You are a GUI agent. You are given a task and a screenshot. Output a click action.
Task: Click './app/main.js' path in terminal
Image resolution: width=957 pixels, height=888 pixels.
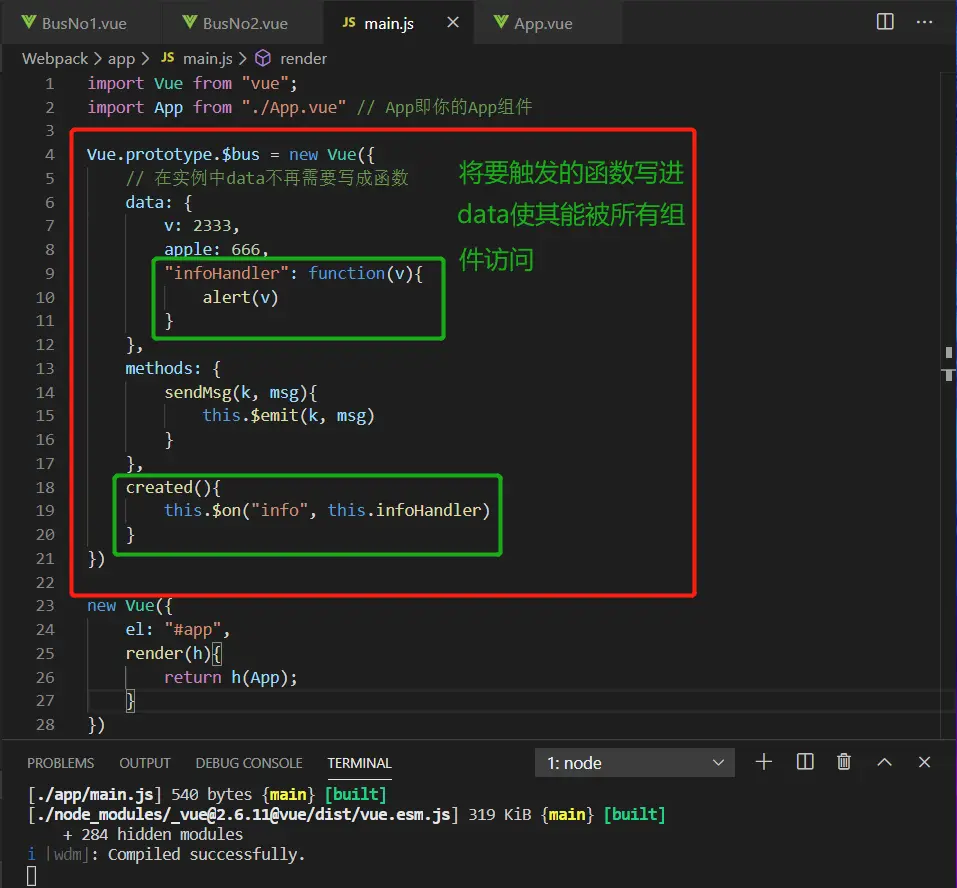pyautogui.click(x=95, y=795)
